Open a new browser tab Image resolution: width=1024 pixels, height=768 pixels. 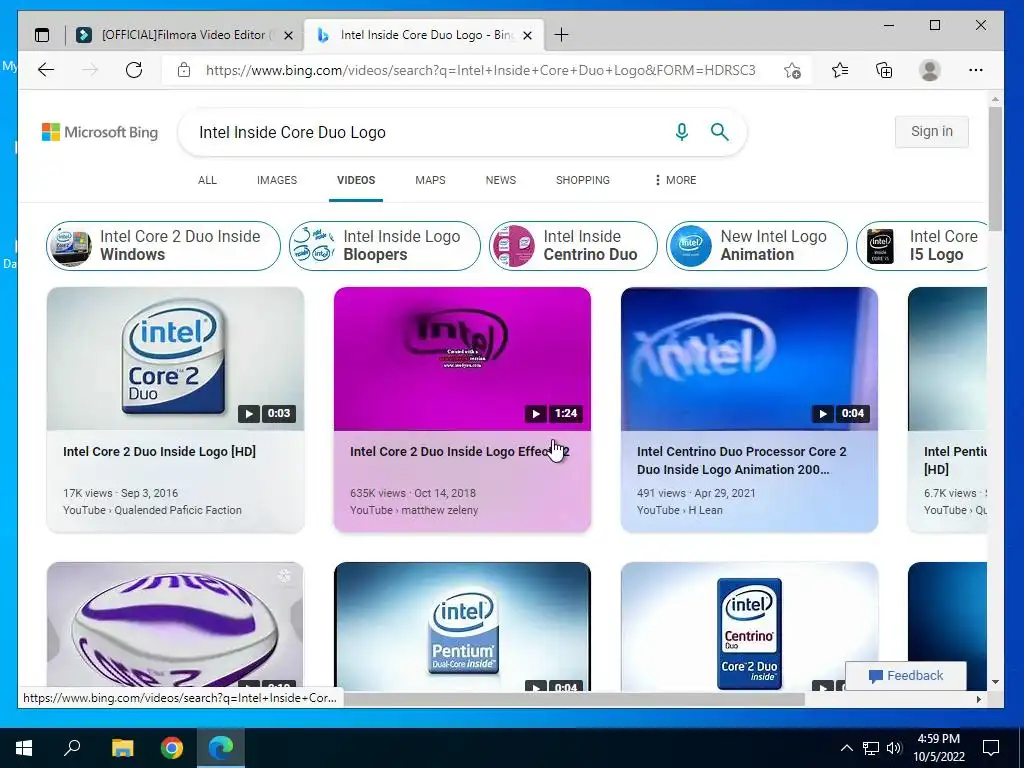pos(561,35)
